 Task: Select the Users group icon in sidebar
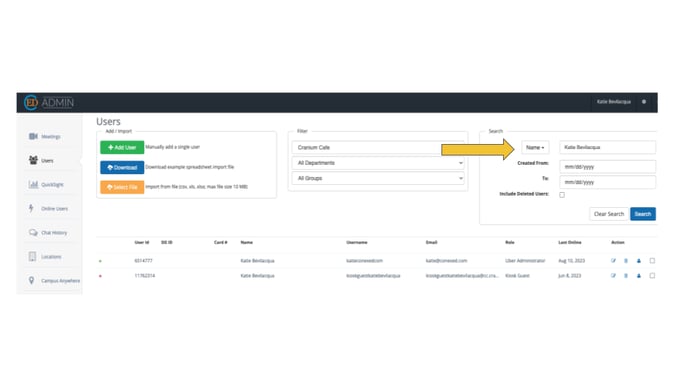pos(33,160)
